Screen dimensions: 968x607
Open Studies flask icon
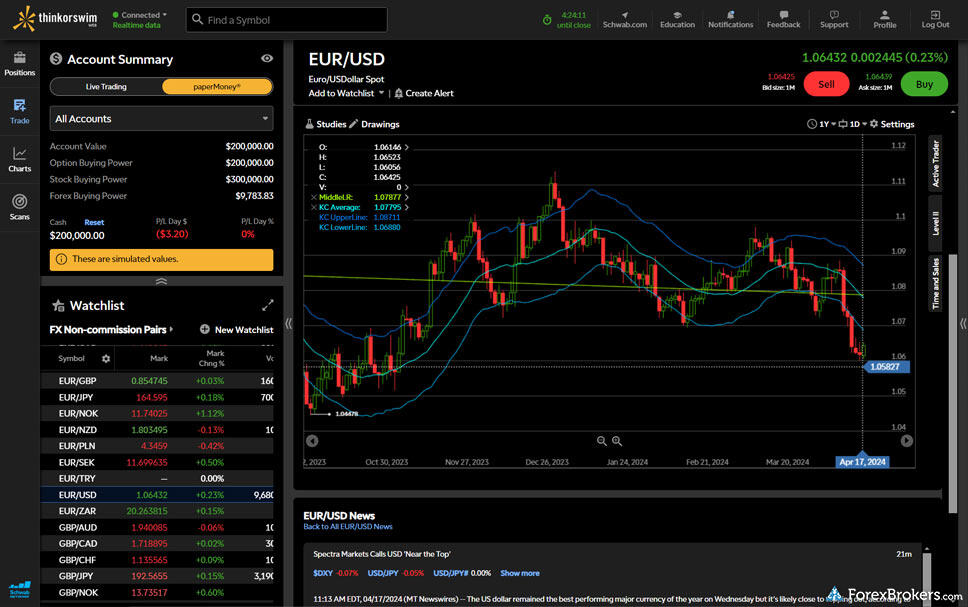point(309,124)
